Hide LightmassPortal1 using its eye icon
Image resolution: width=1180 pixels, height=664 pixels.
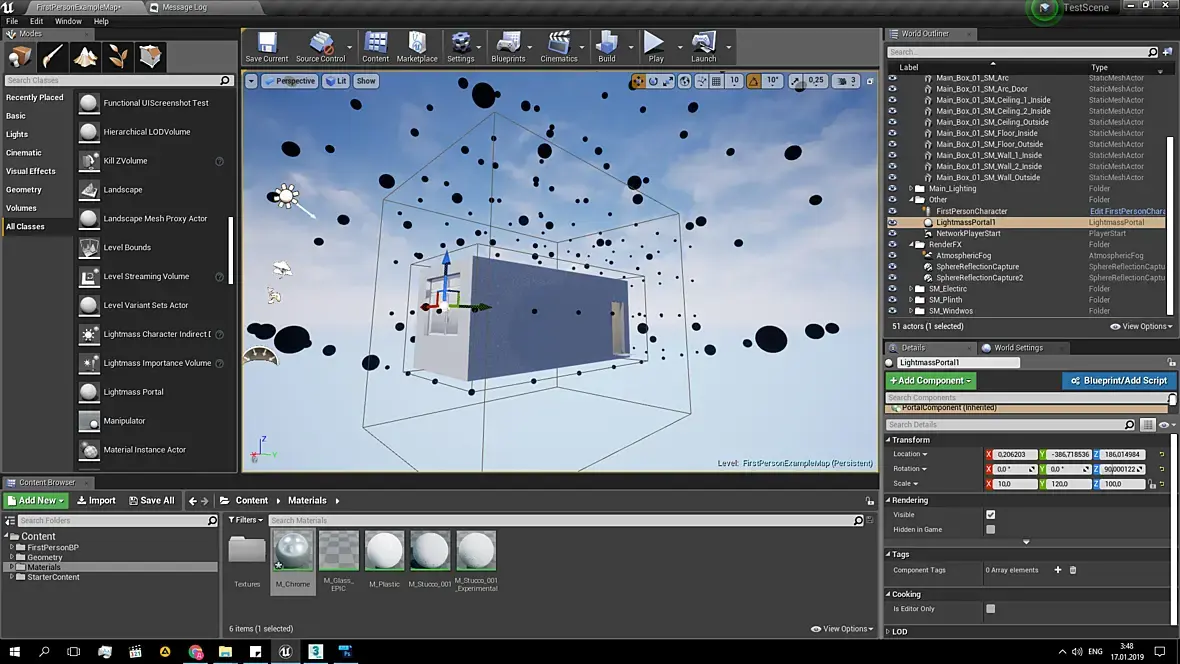pos(892,222)
